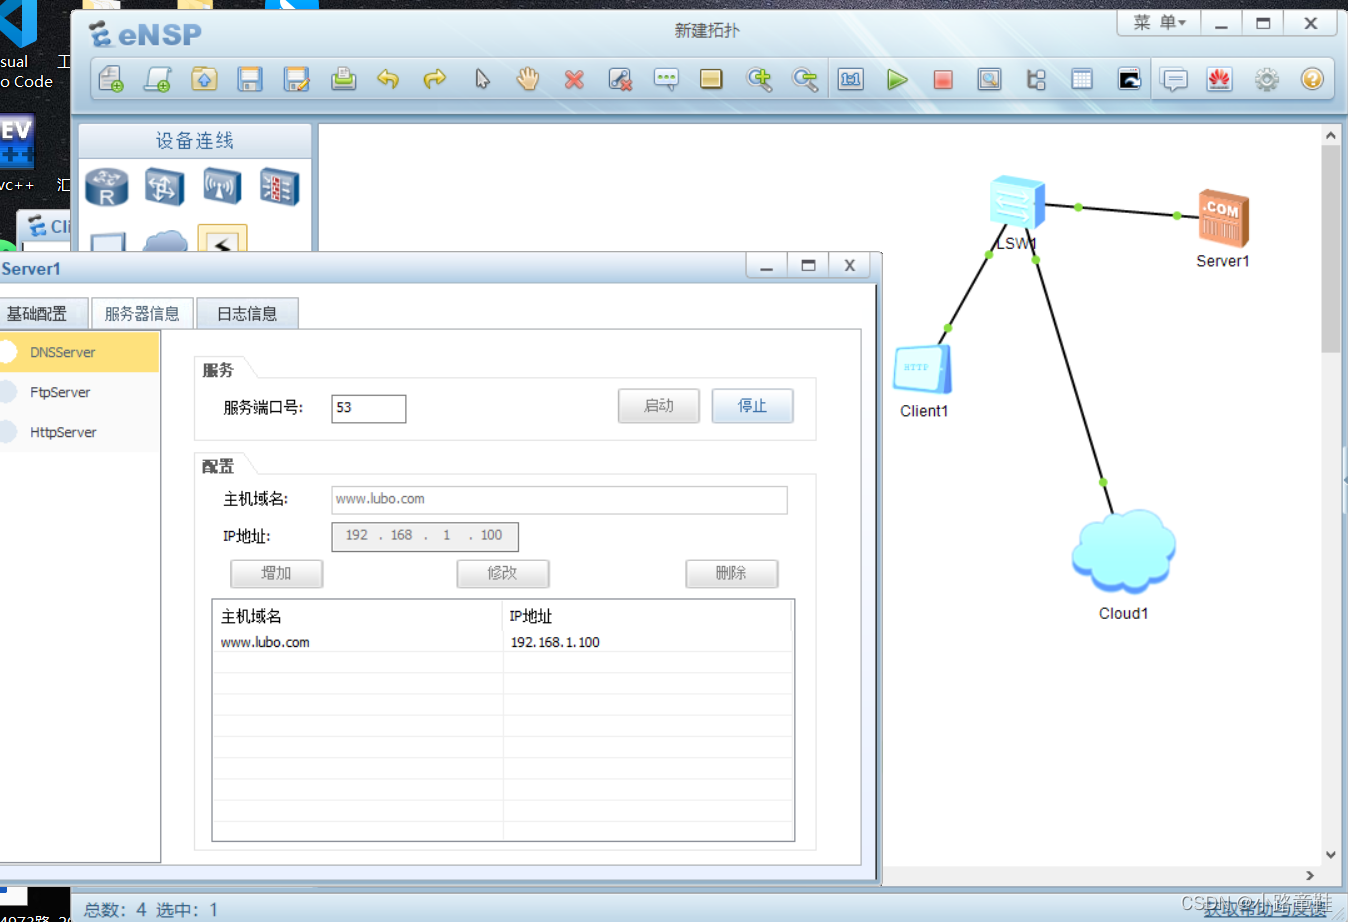Click the IP地址 column header
The image size is (1348, 922).
647,616
